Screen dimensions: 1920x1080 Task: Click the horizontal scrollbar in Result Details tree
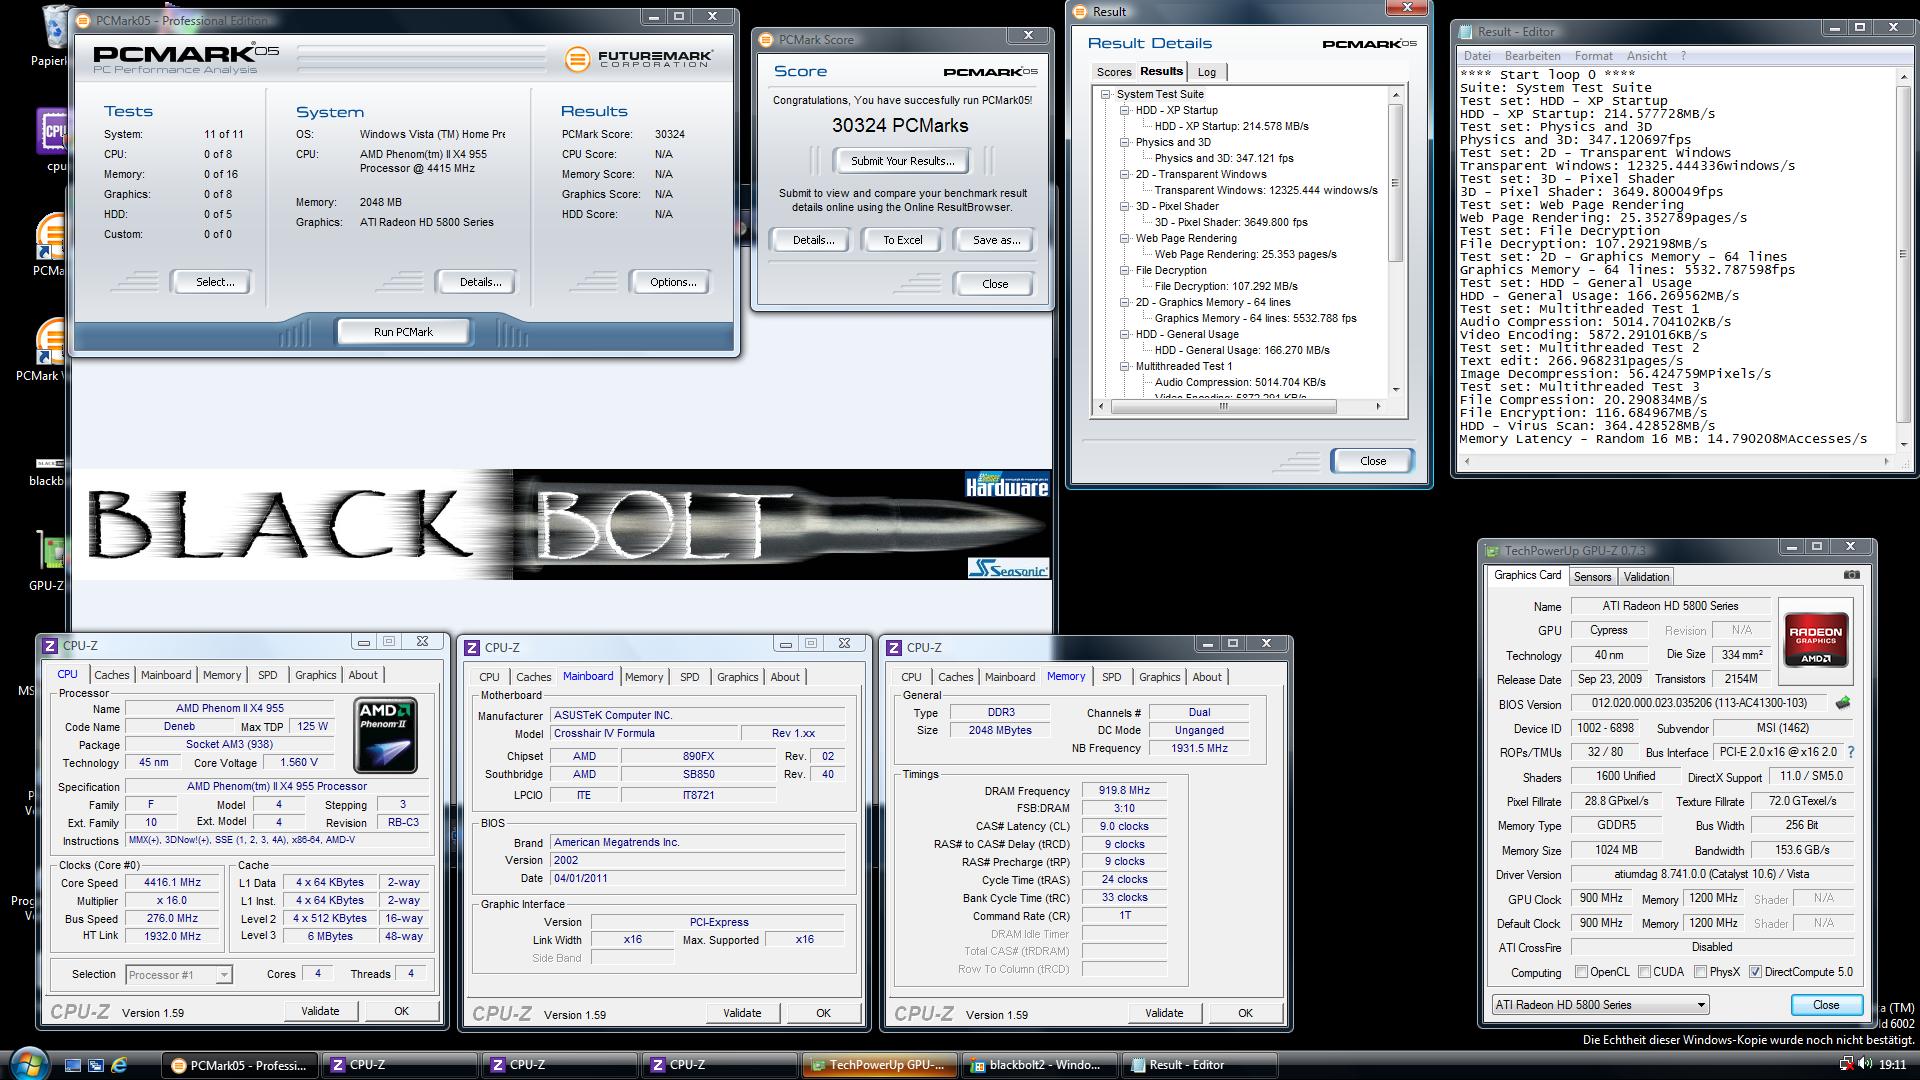(1239, 406)
